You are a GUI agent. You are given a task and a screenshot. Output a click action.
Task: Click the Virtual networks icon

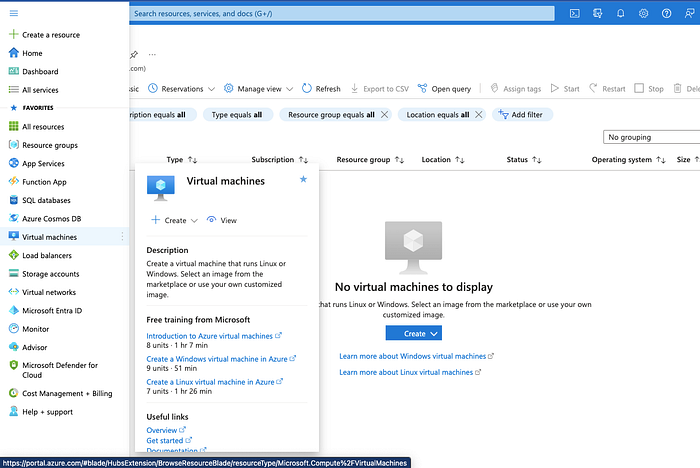[14, 292]
